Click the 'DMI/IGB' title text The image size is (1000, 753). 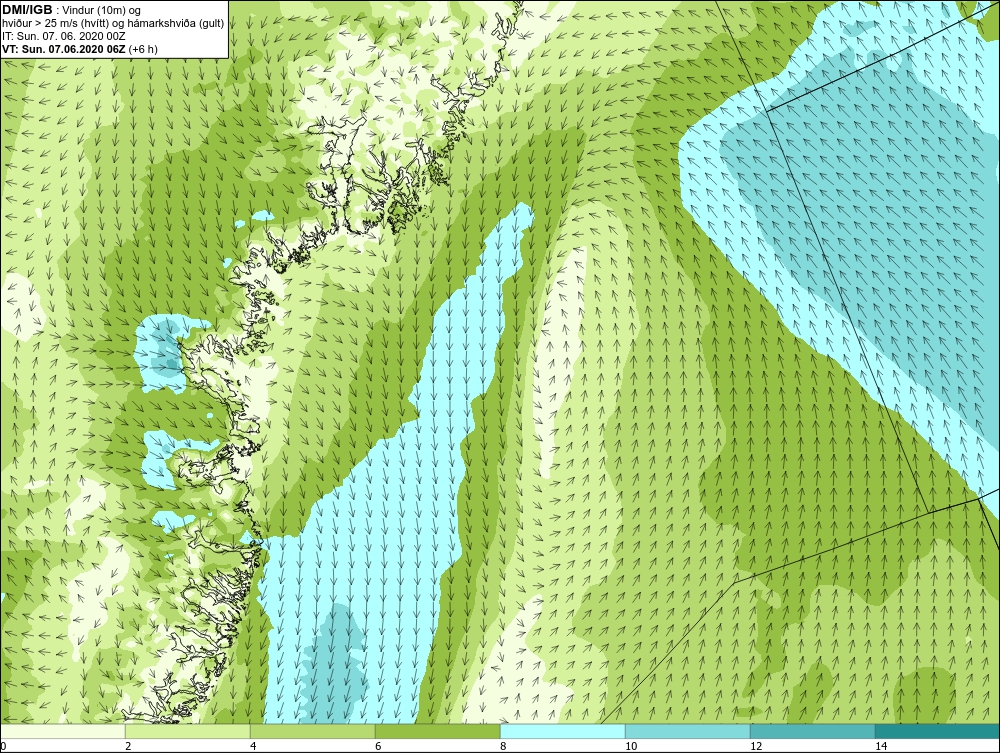(x=27, y=10)
